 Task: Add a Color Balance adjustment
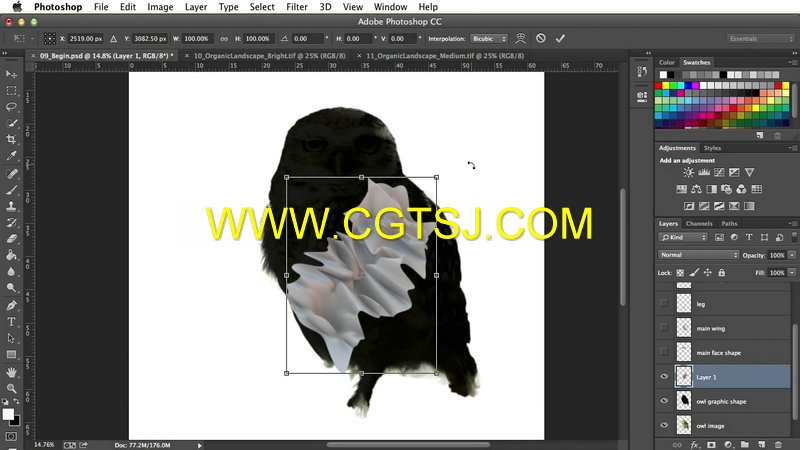coord(696,189)
